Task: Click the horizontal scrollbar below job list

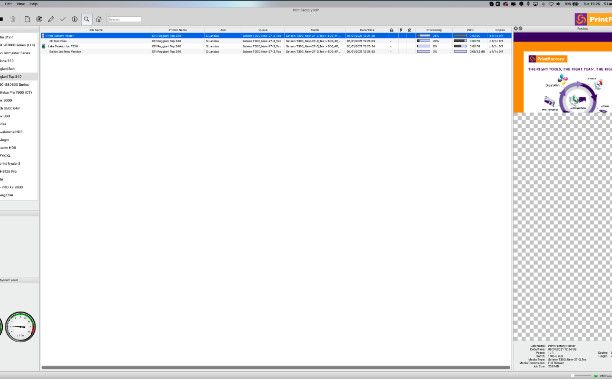Action: coord(276,367)
